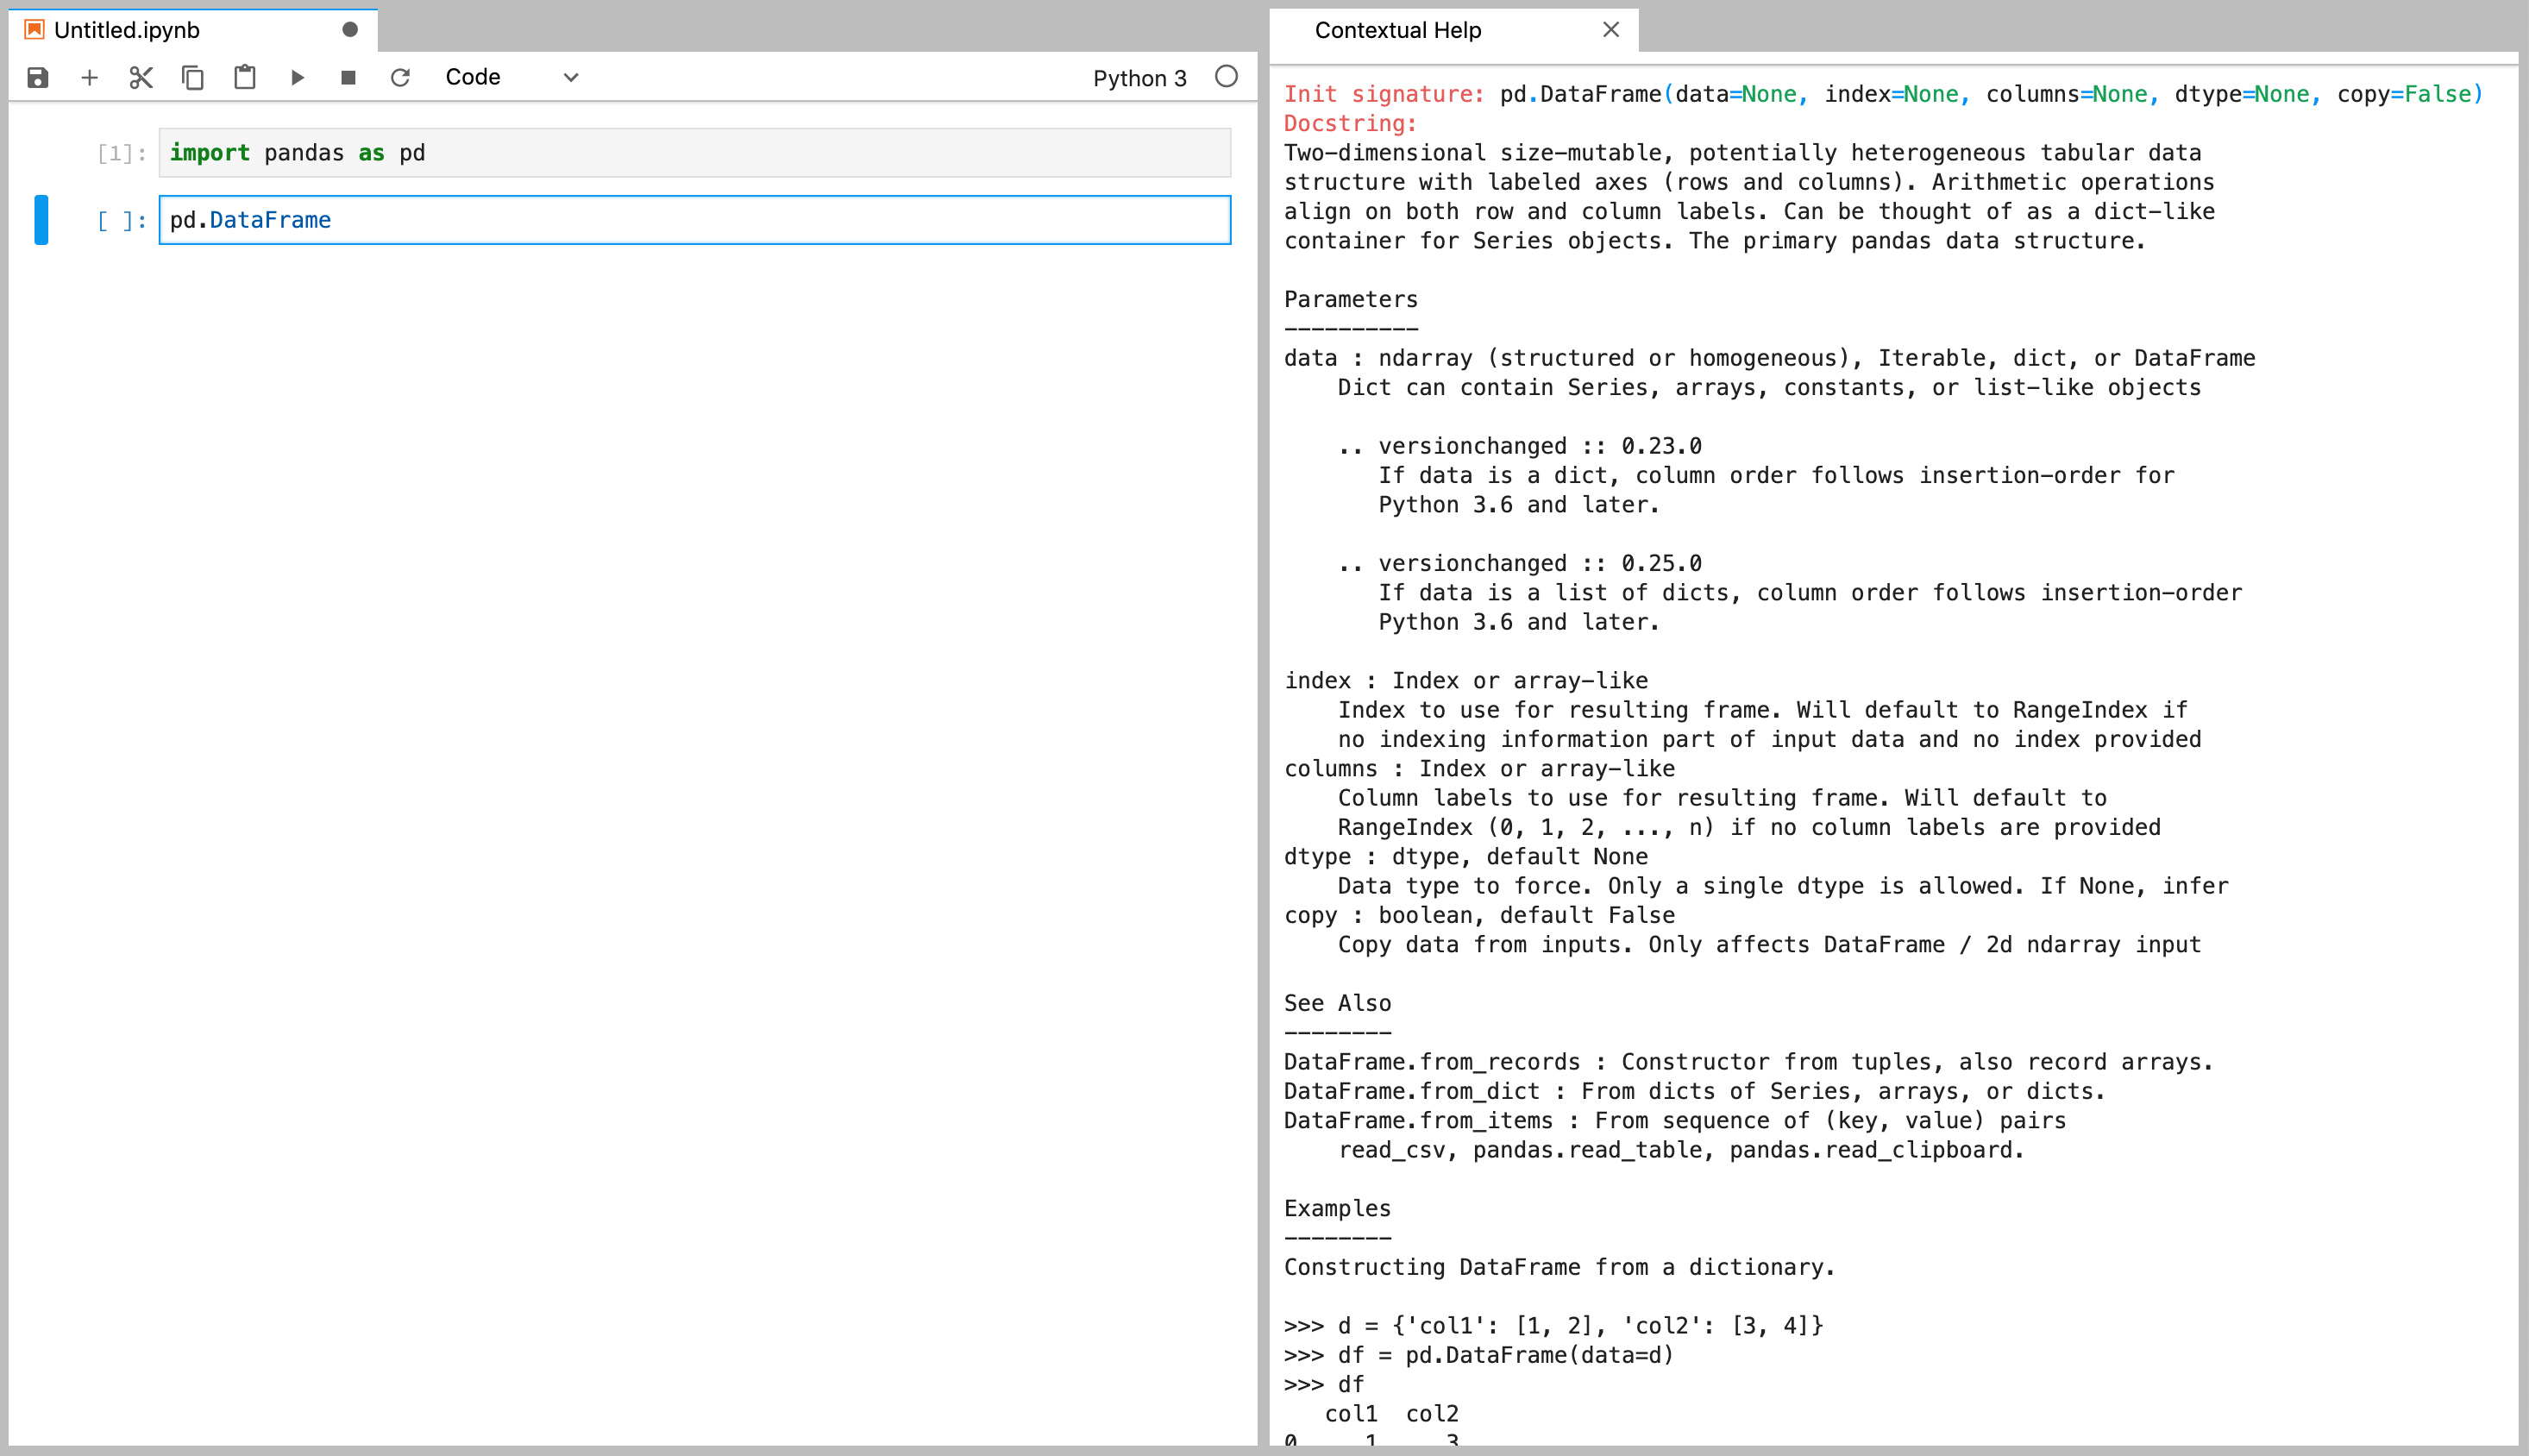Insert a new cell with plus icon
Viewport: 2529px width, 1456px height.
89,77
